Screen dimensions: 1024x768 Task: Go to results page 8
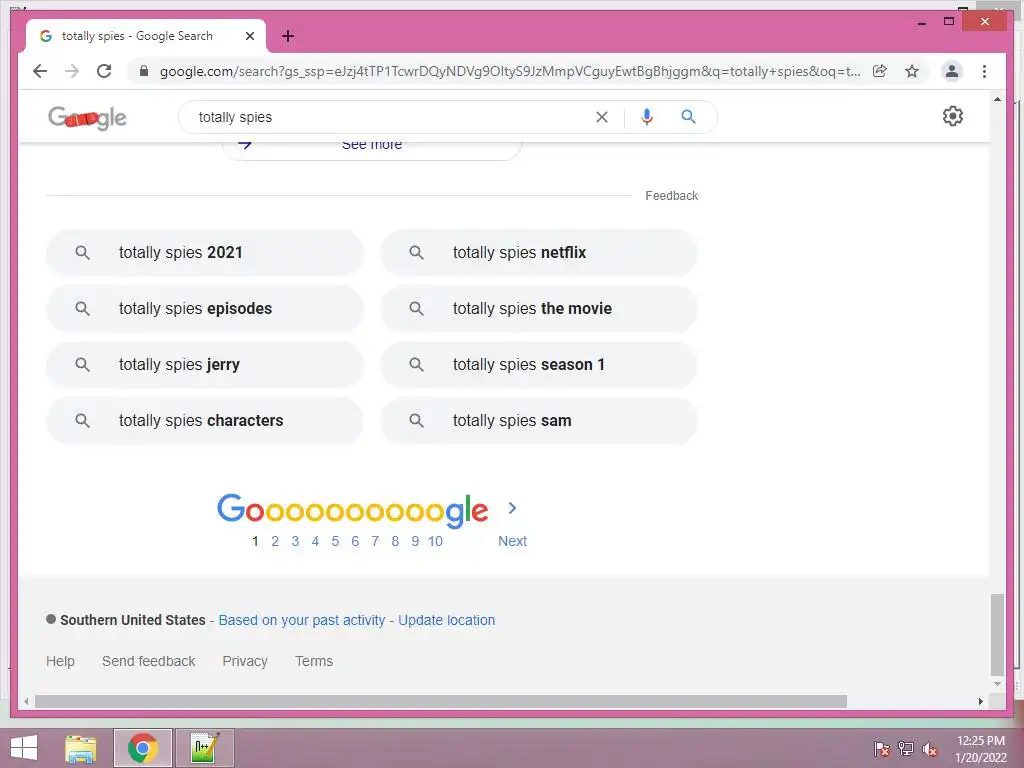[x=395, y=541]
